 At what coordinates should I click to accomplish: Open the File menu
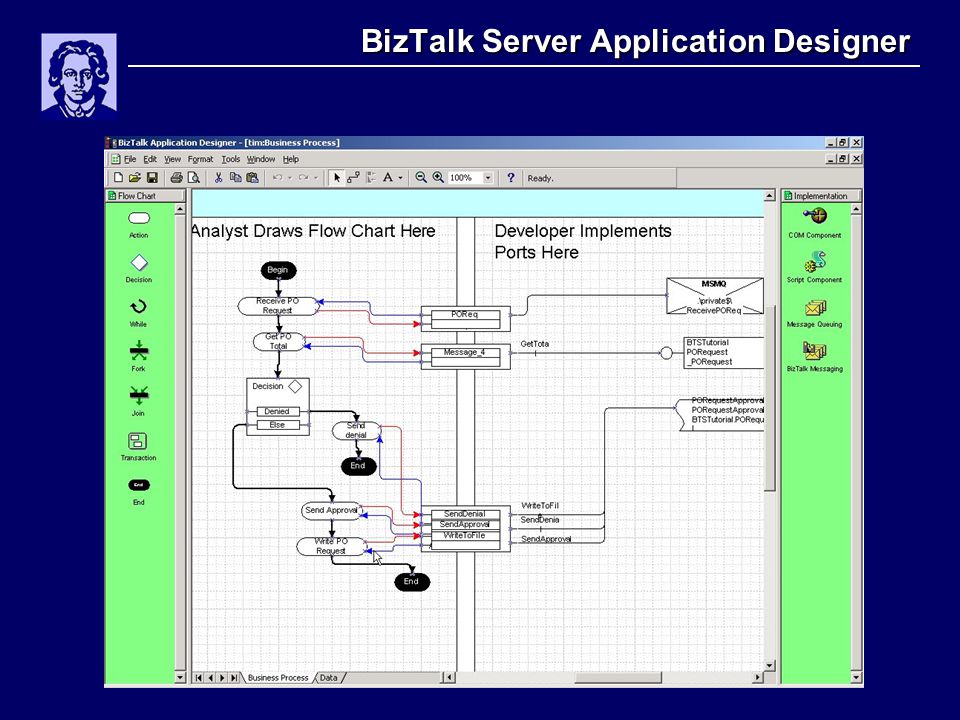pyautogui.click(x=130, y=159)
